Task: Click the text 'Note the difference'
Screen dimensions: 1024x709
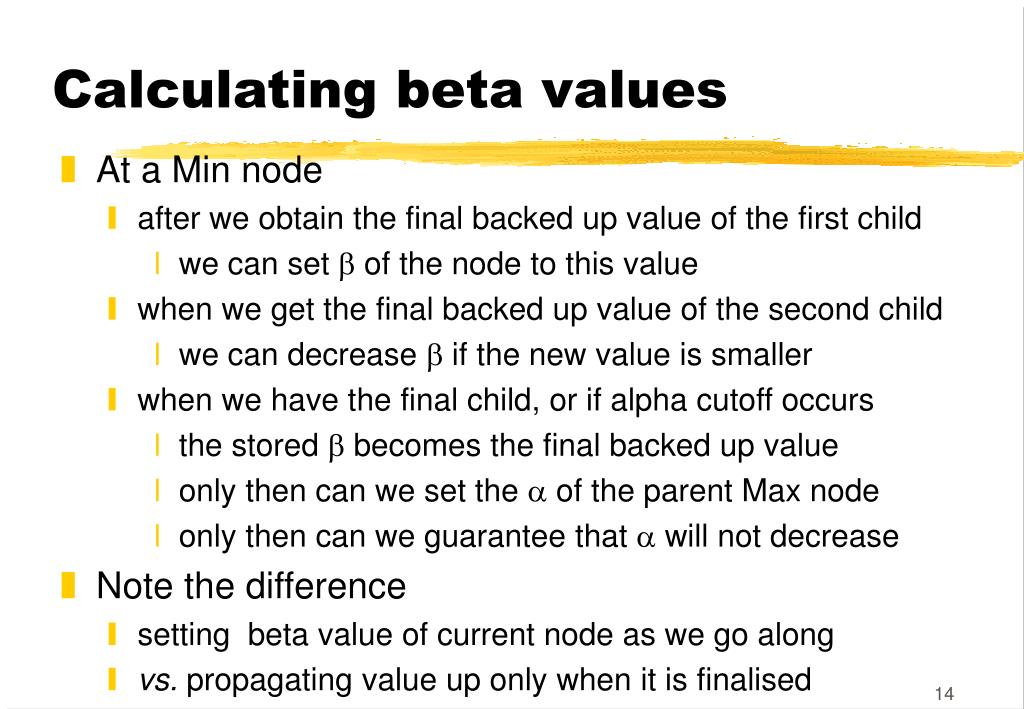Action: pyautogui.click(x=251, y=586)
